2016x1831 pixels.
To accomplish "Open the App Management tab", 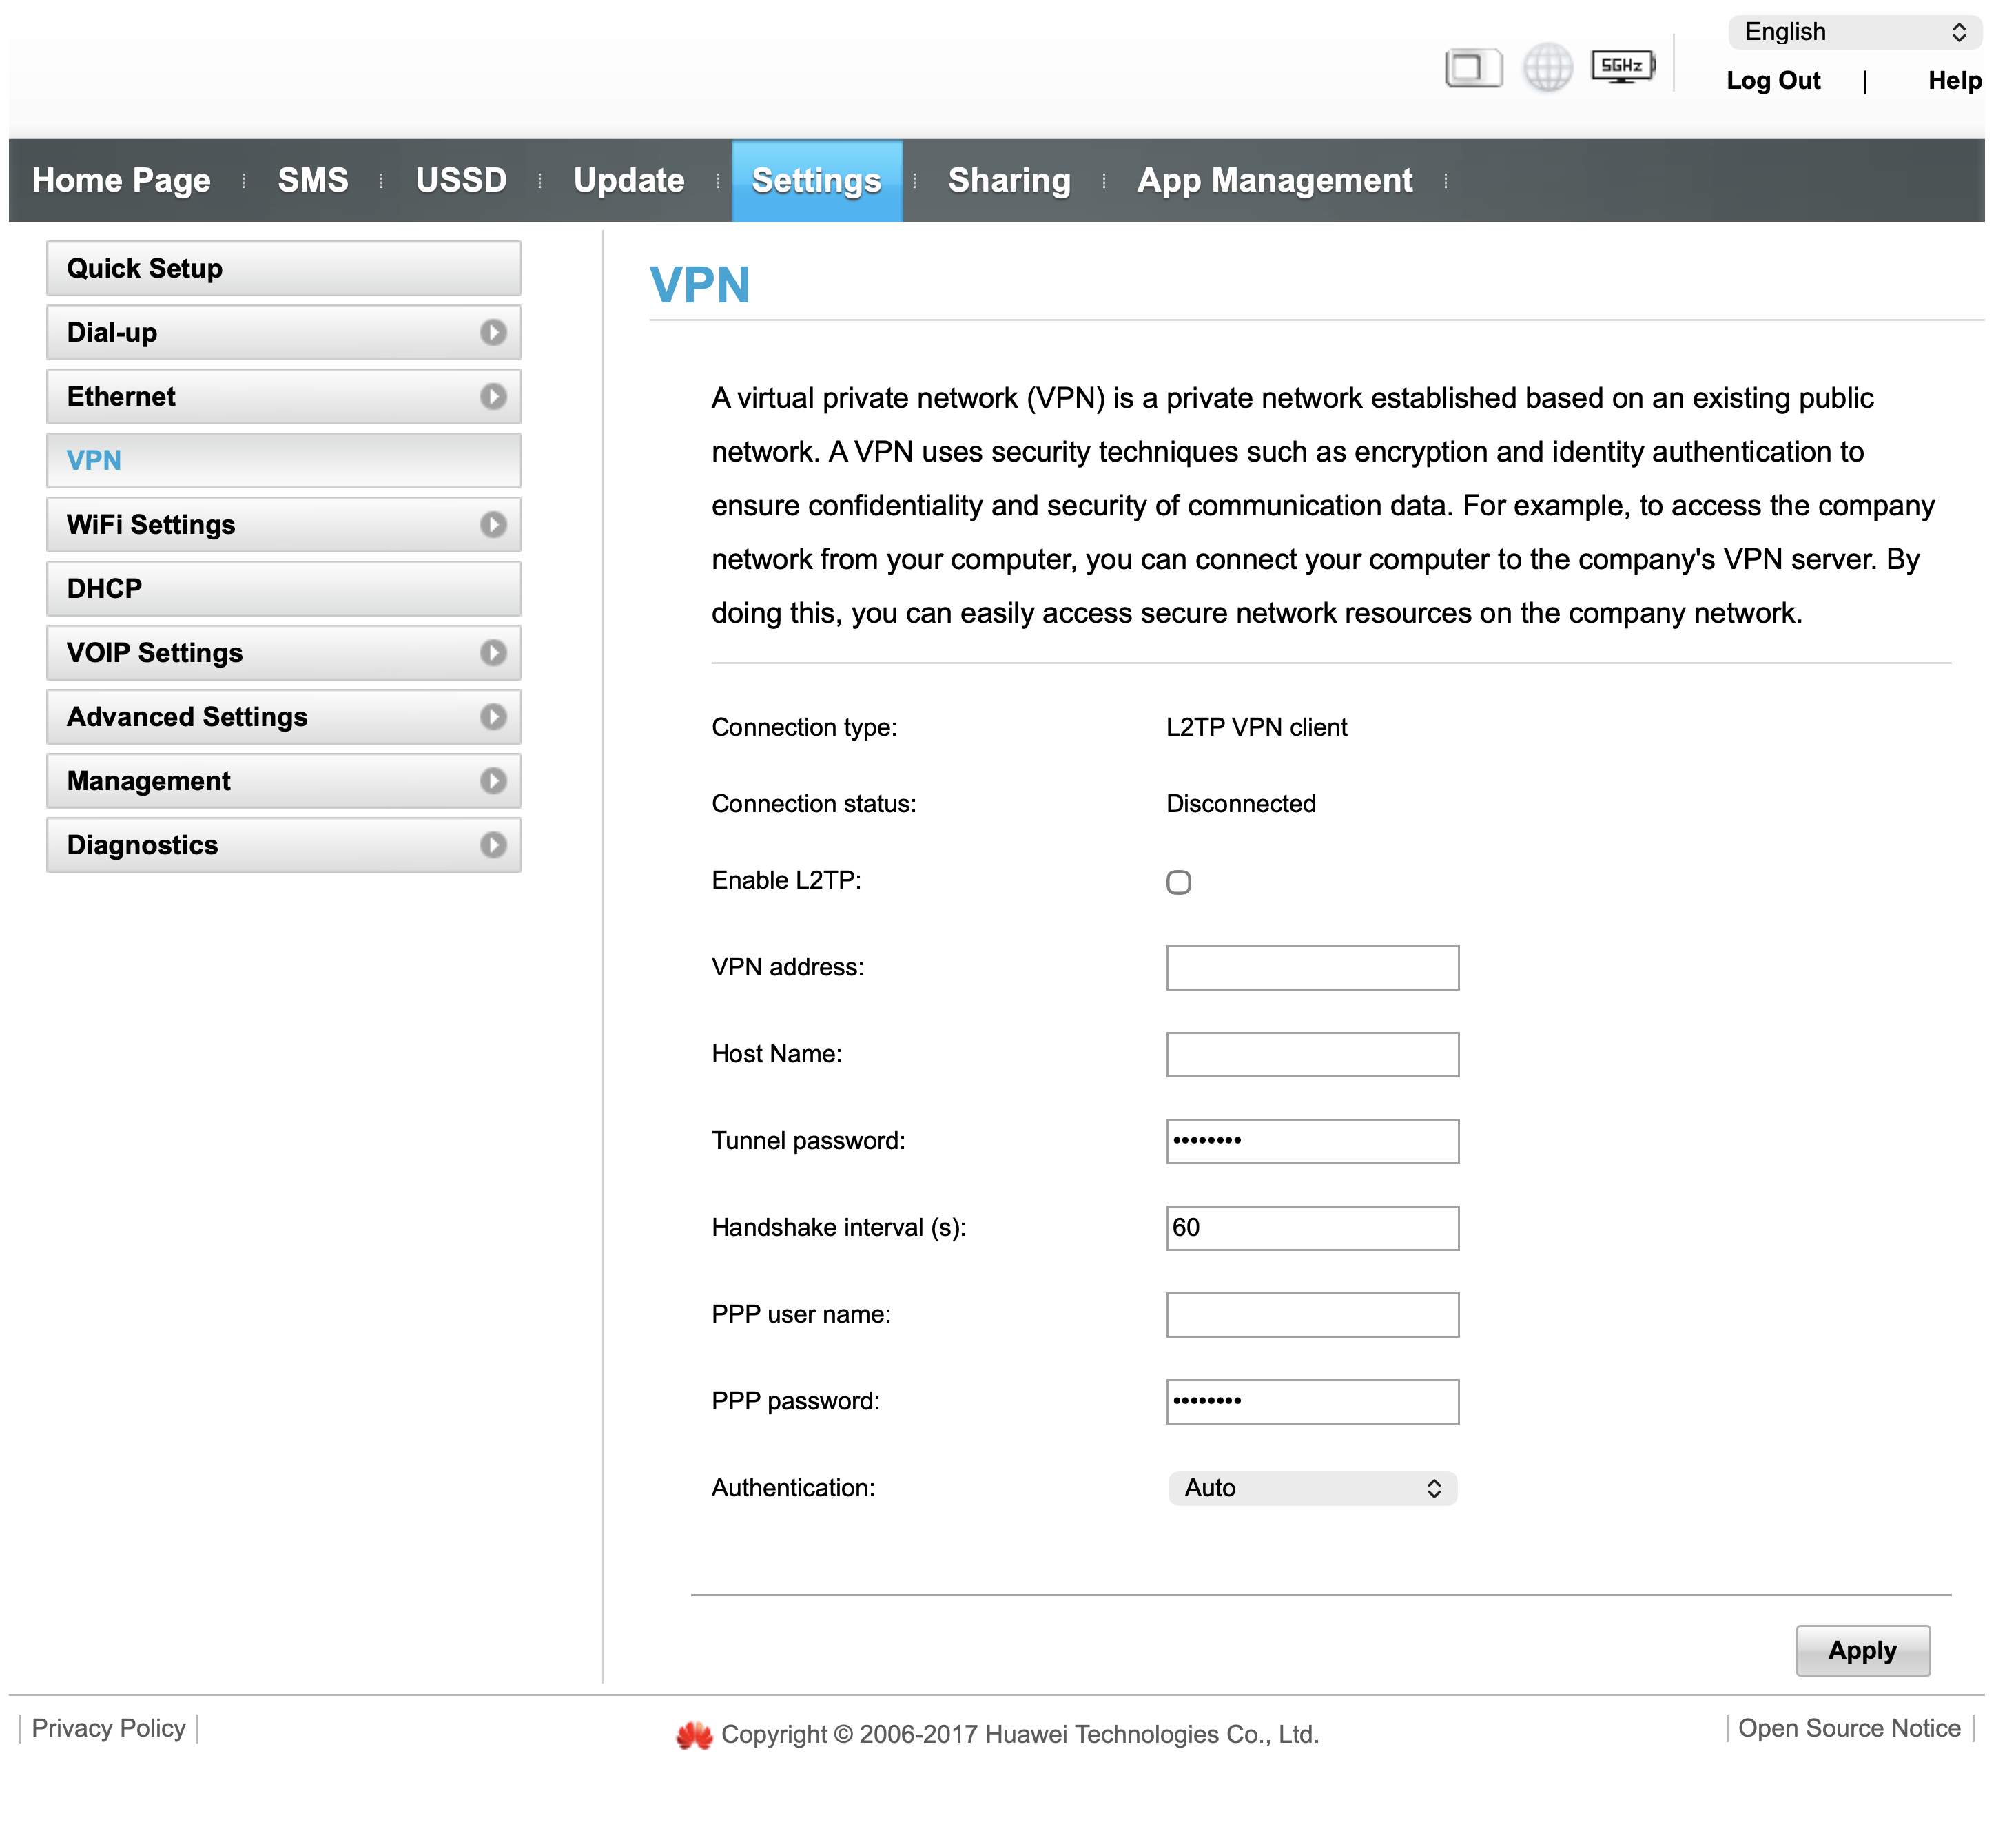I will 1274,180.
